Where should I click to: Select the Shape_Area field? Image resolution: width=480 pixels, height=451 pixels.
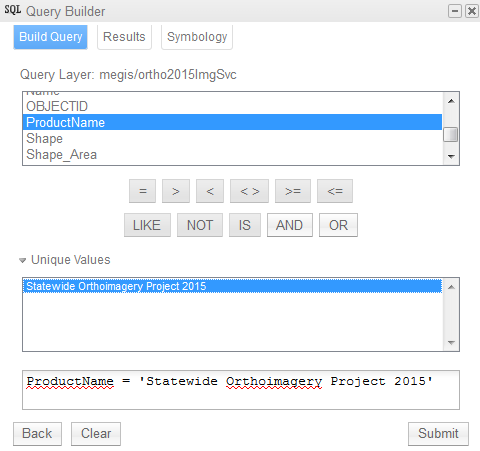click(232, 155)
